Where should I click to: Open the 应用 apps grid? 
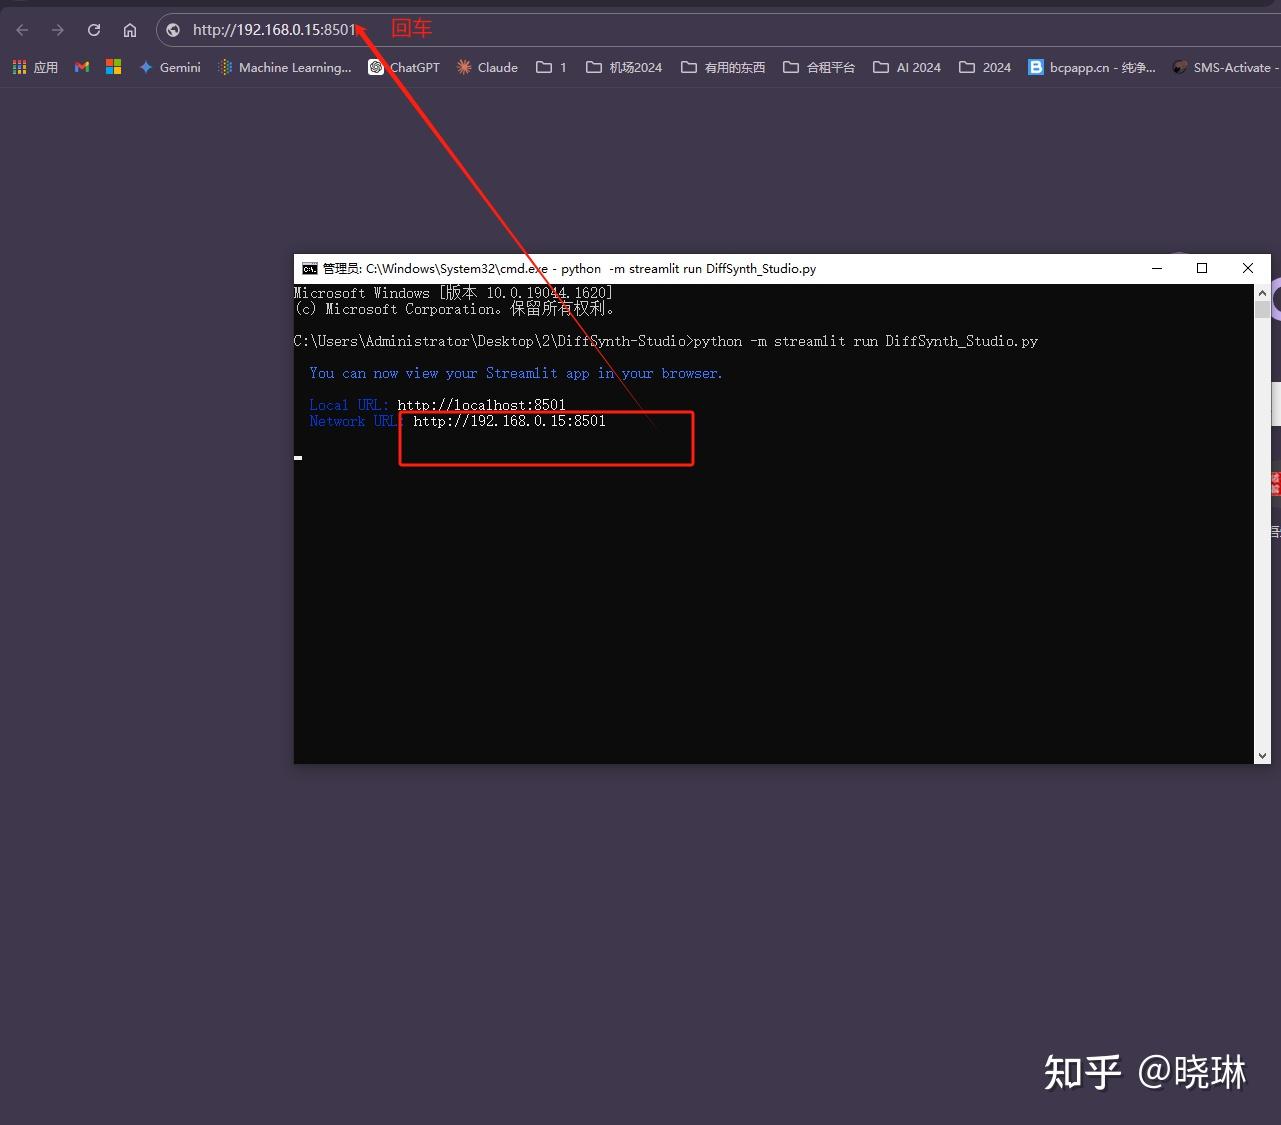(34, 67)
